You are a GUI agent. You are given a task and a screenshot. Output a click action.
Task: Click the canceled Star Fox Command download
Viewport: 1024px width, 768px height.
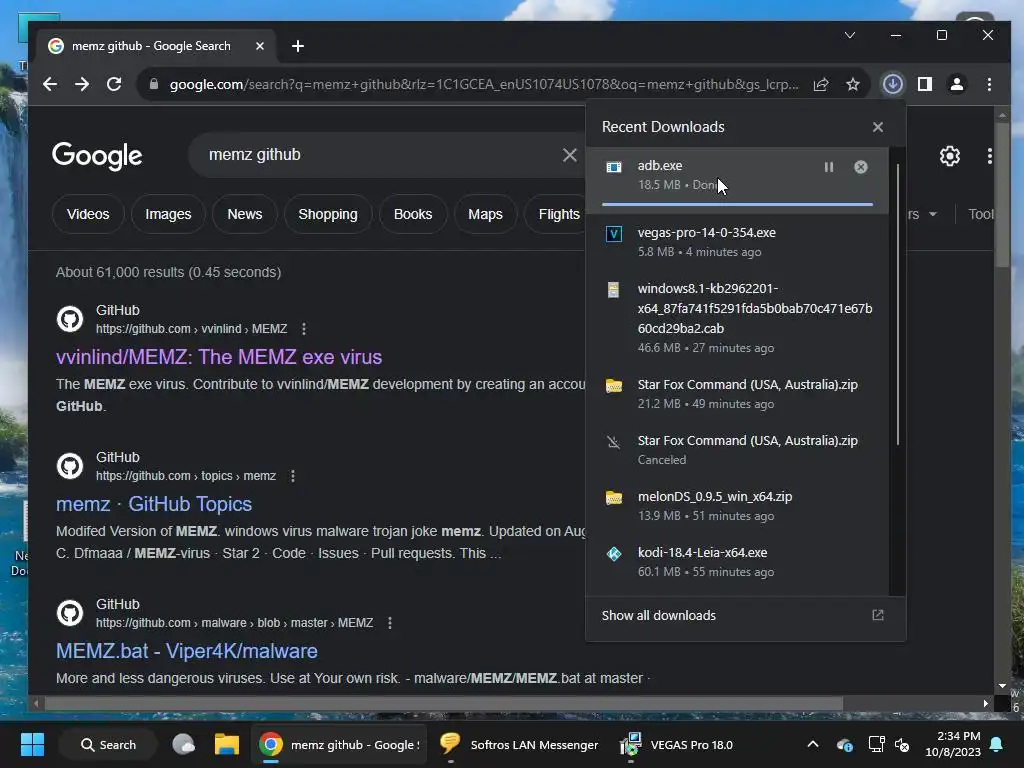click(737, 450)
